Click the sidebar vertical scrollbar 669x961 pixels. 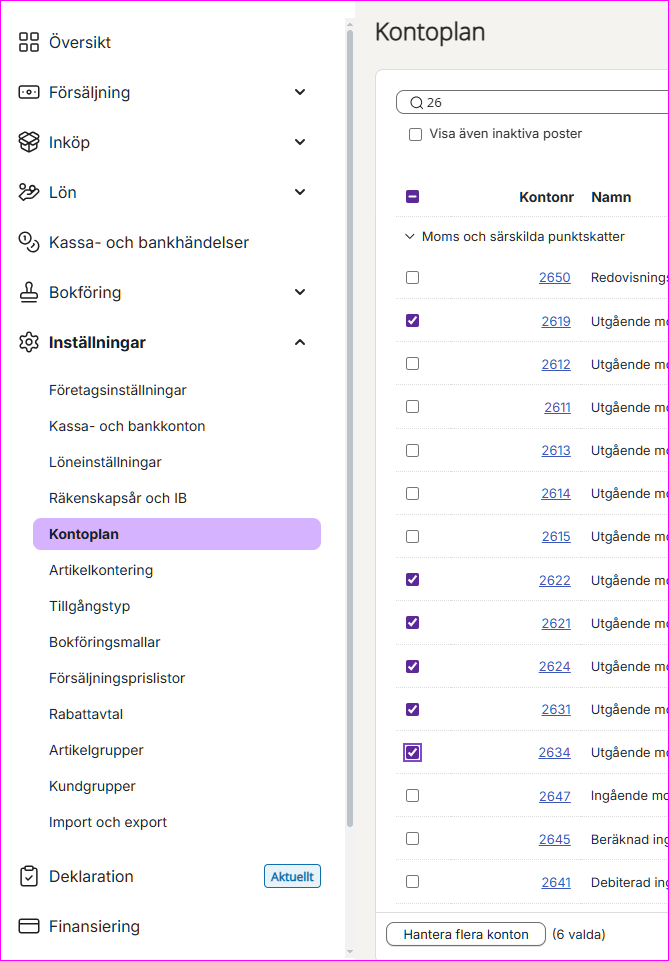pyautogui.click(x=350, y=429)
